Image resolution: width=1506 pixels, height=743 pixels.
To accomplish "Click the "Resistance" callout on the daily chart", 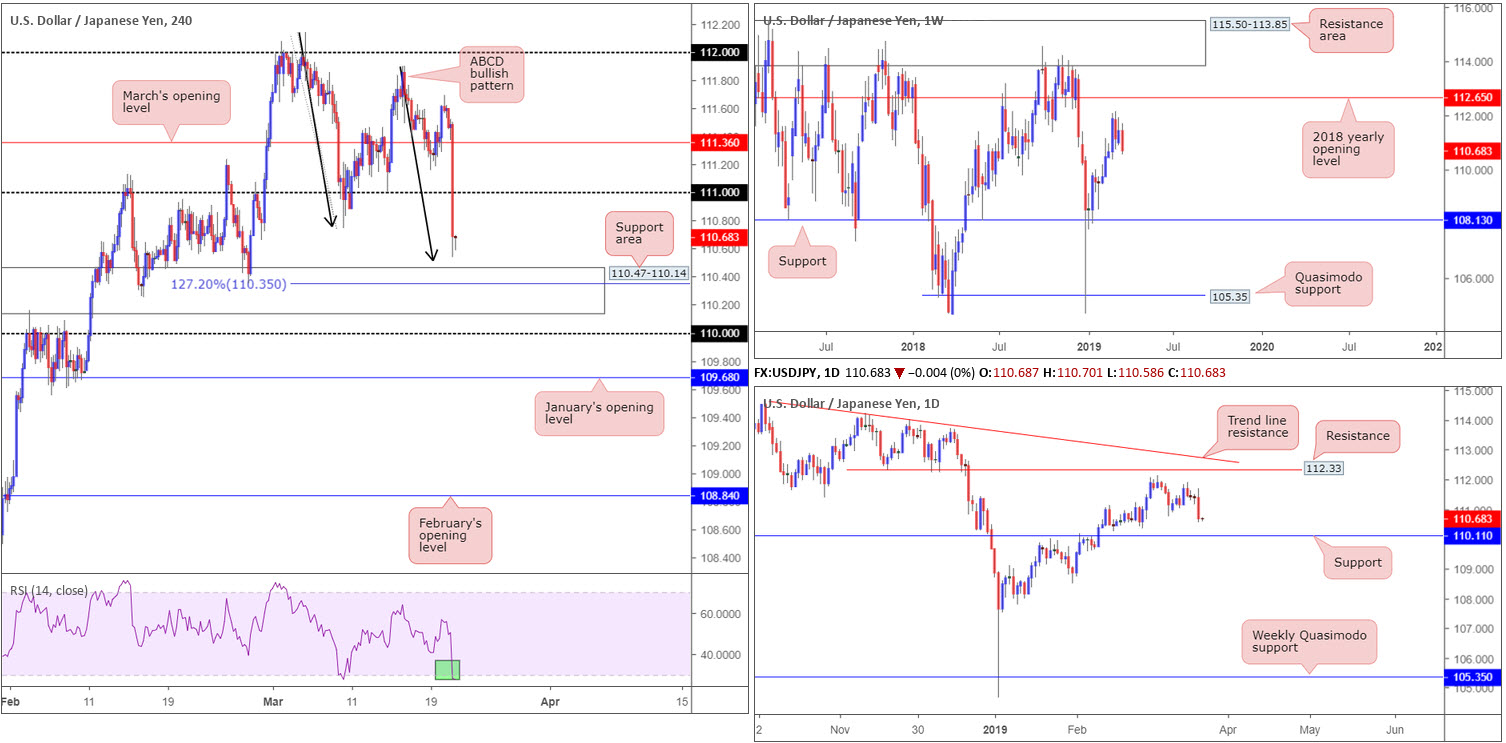I will (x=1357, y=435).
